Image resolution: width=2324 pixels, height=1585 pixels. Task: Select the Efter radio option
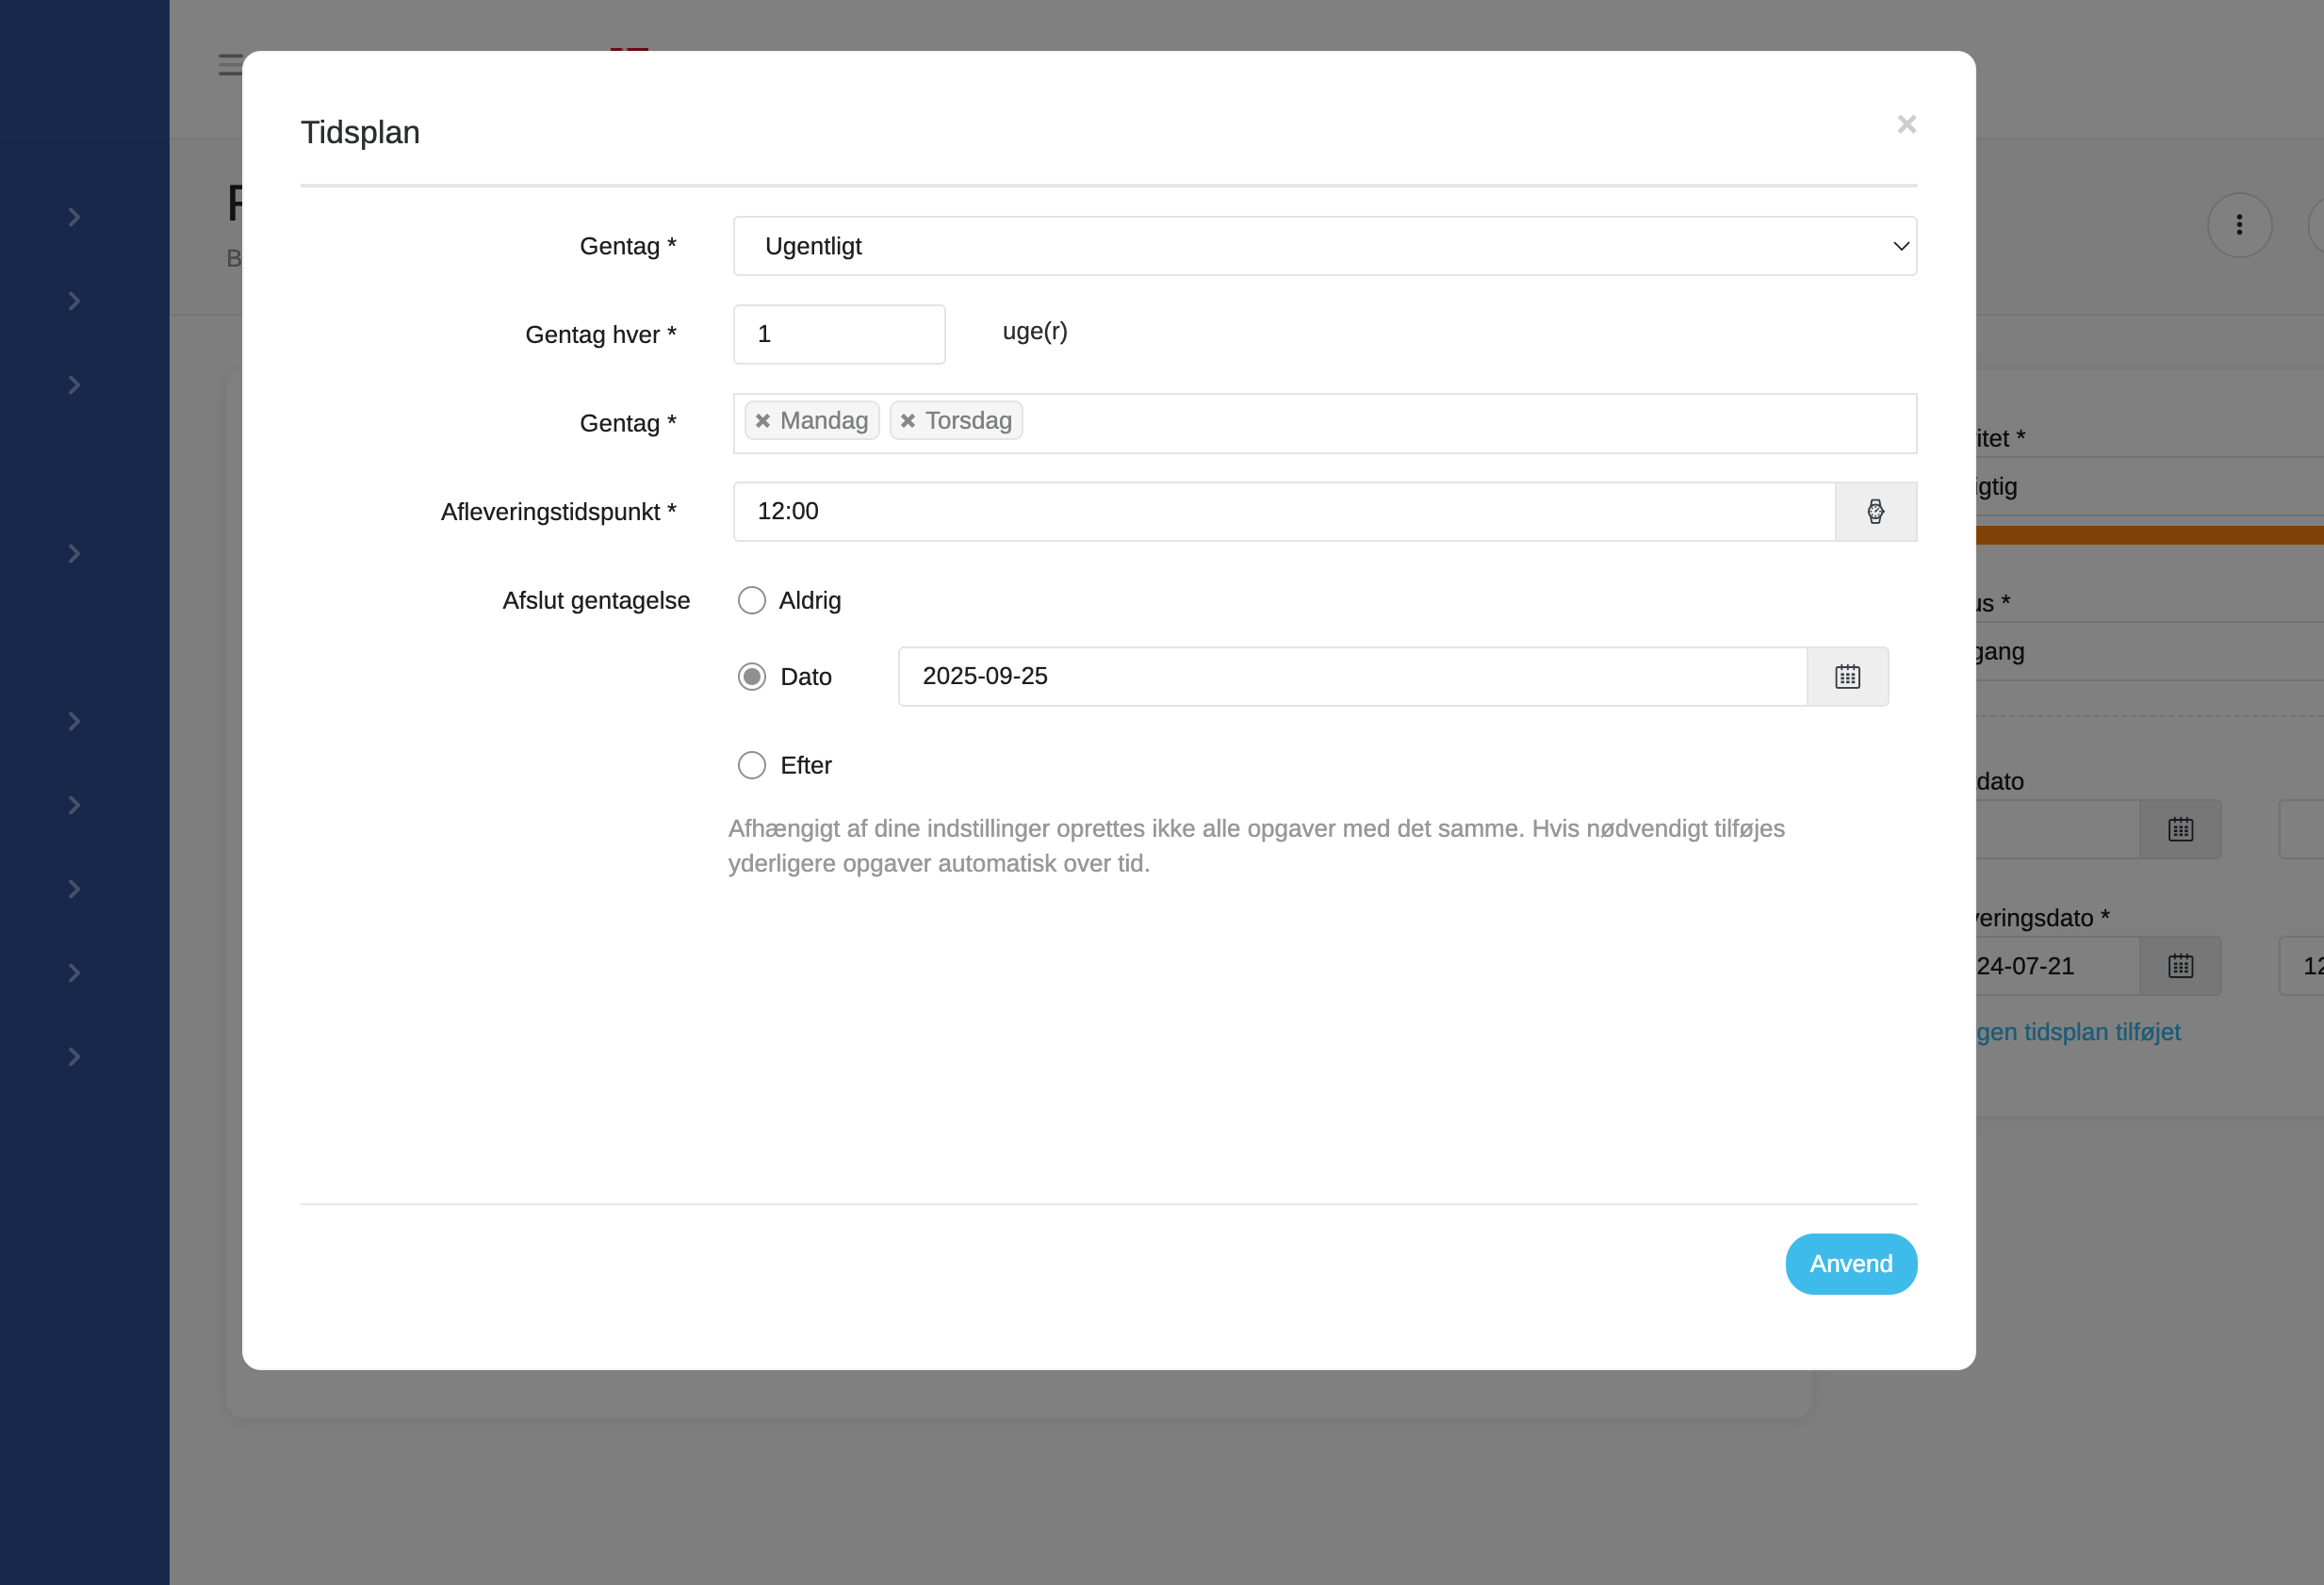752,765
